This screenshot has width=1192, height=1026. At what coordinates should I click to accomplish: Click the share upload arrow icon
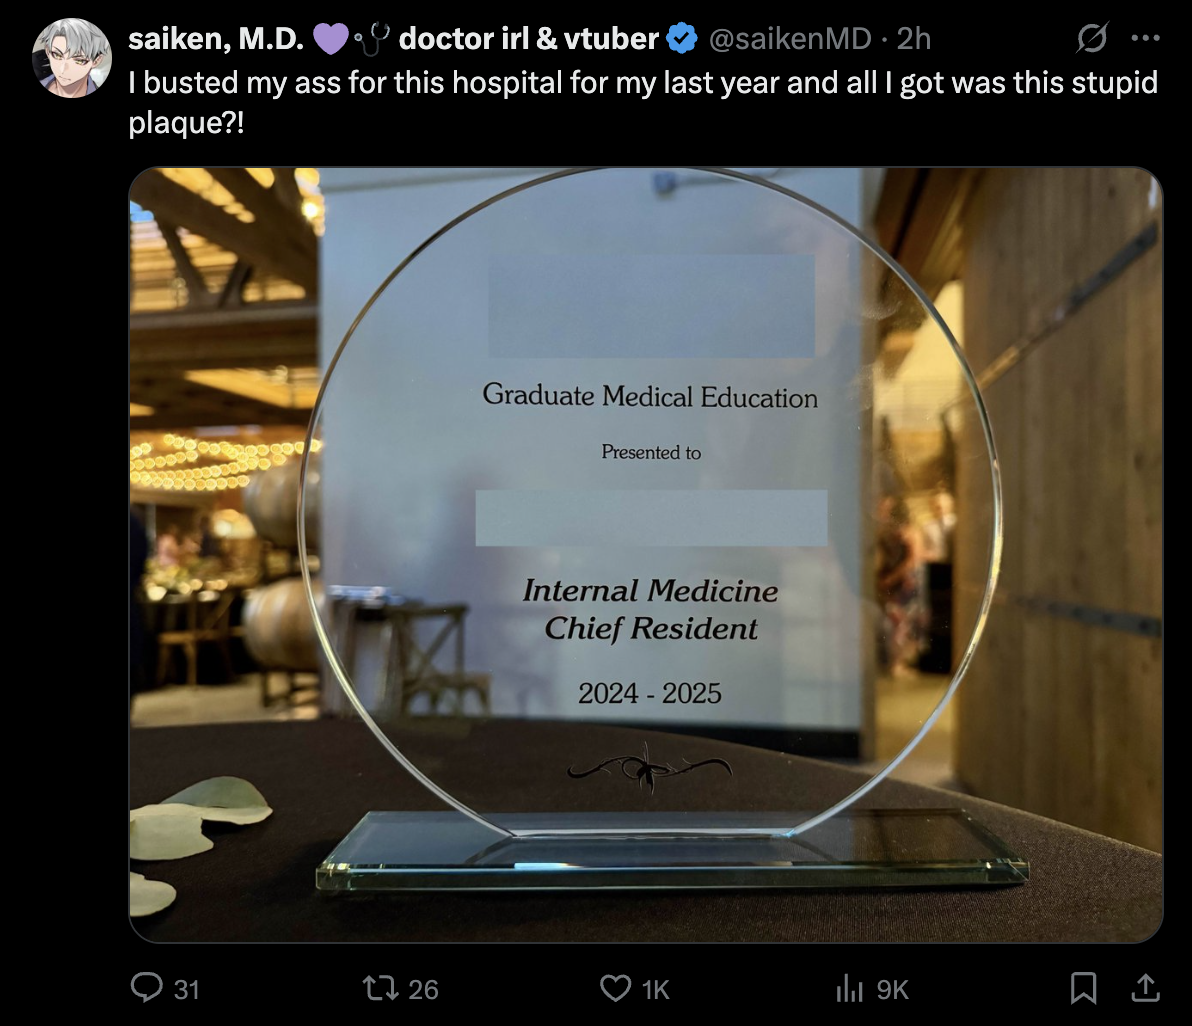pyautogui.click(x=1146, y=988)
